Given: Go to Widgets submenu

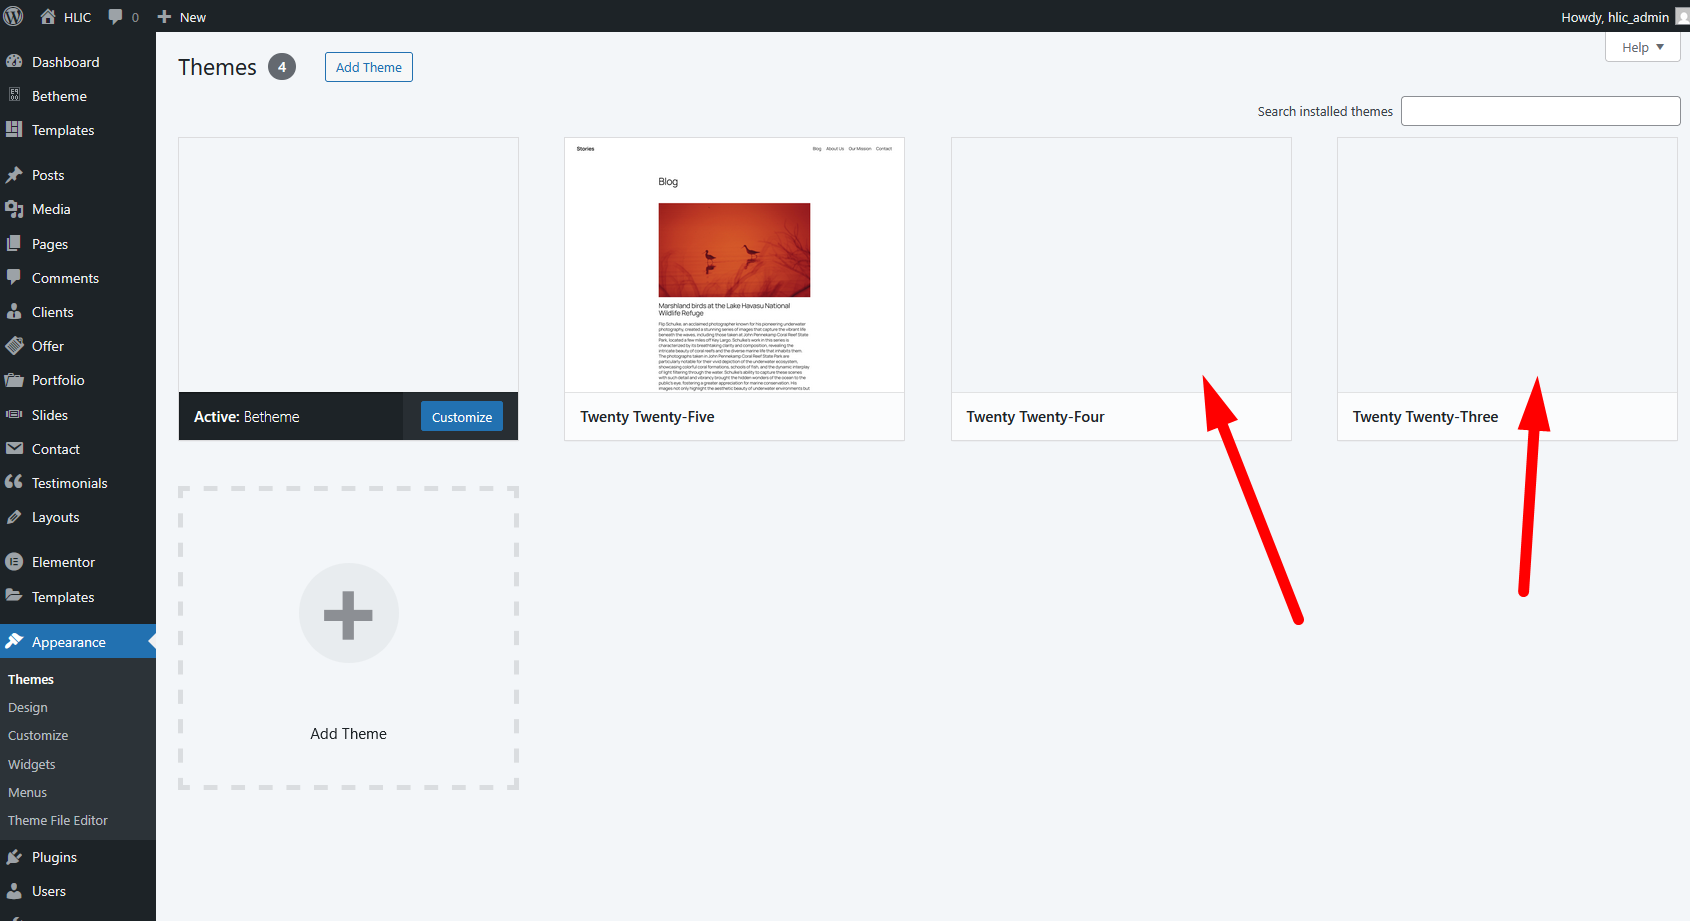Looking at the screenshot, I should (x=32, y=764).
